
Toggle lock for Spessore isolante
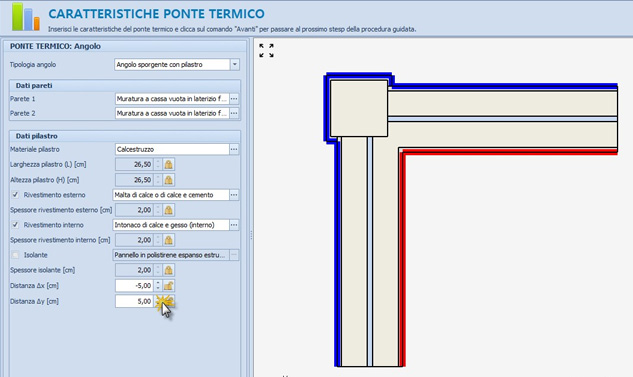(x=168, y=270)
